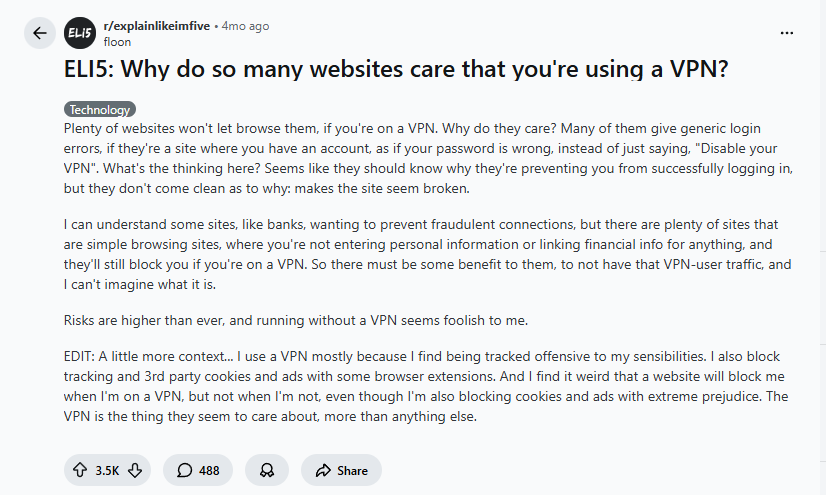This screenshot has width=826, height=495.
Task: Open the three-dot post options menu
Action: tap(786, 33)
